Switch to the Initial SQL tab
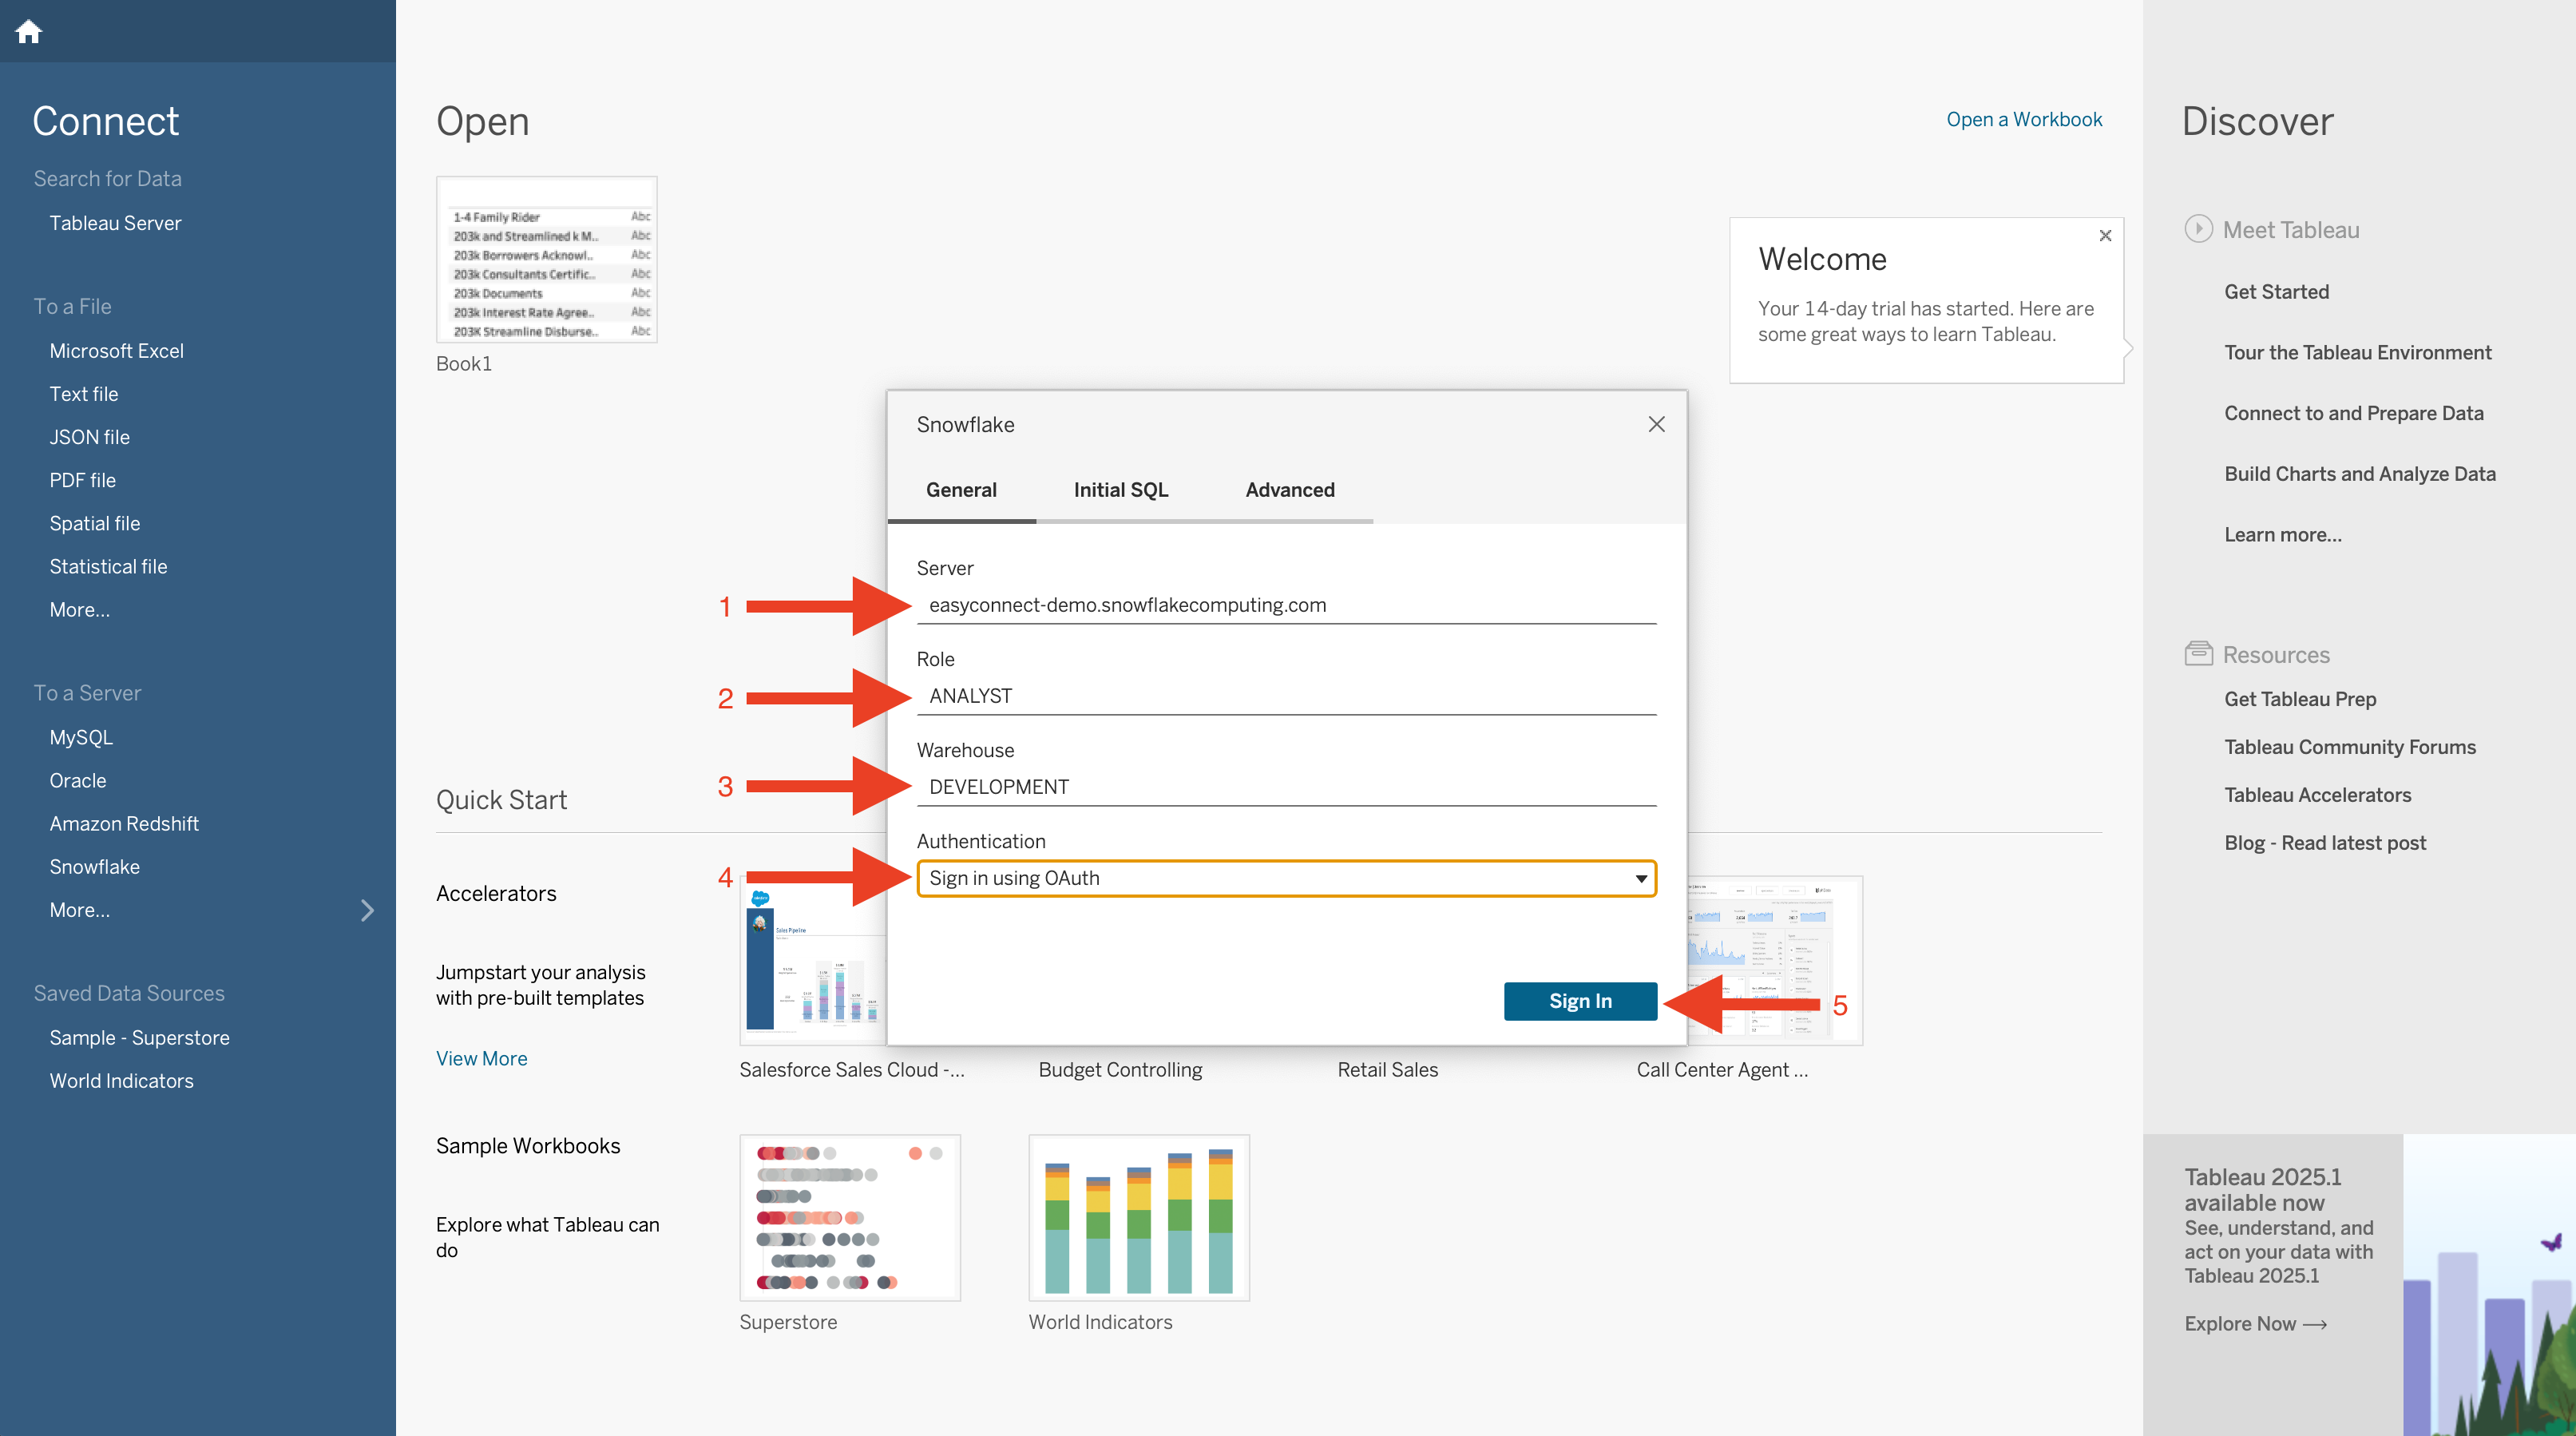 click(x=1120, y=490)
